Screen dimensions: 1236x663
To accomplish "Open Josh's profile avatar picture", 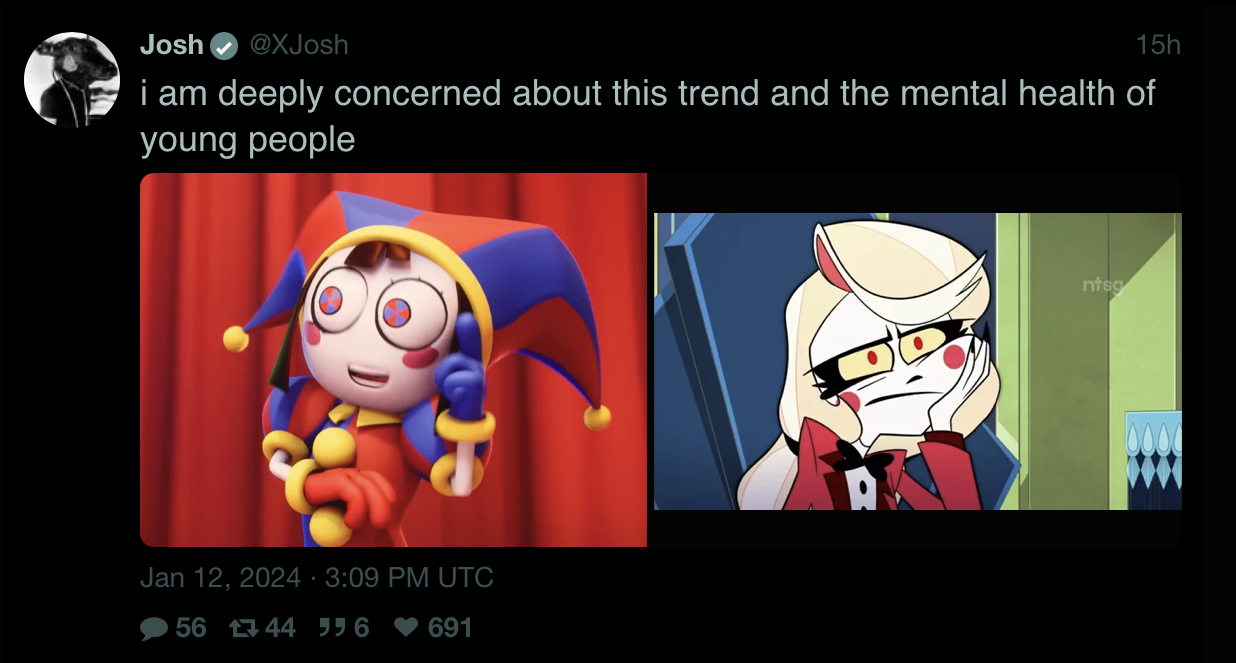I will 72,80.
